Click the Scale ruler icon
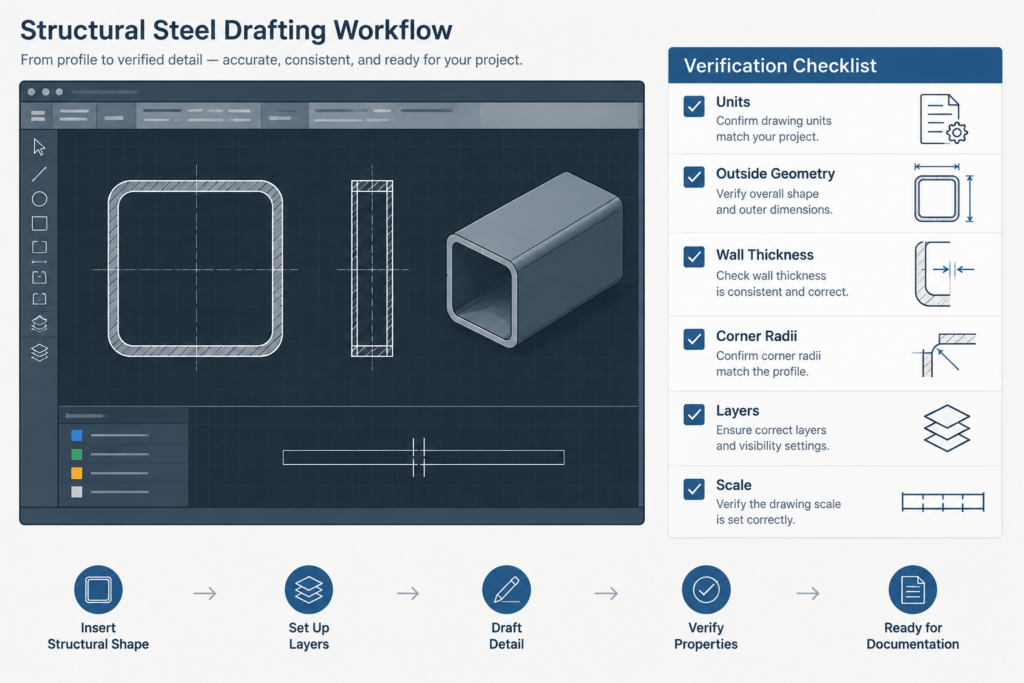Image resolution: width=1024 pixels, height=683 pixels. 942,501
